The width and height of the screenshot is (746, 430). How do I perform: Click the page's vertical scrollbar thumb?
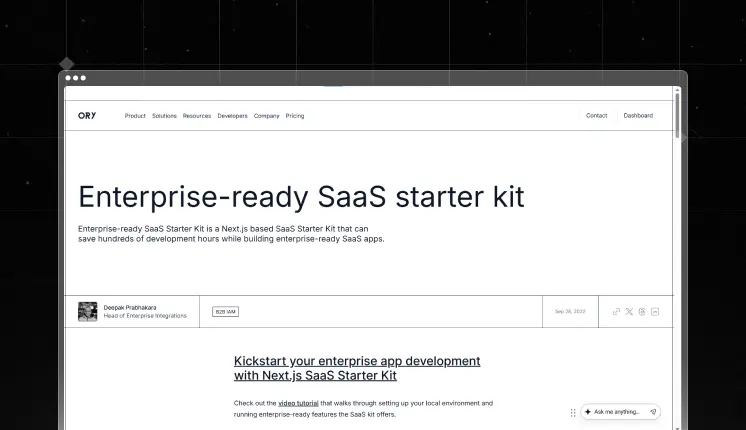click(677, 114)
